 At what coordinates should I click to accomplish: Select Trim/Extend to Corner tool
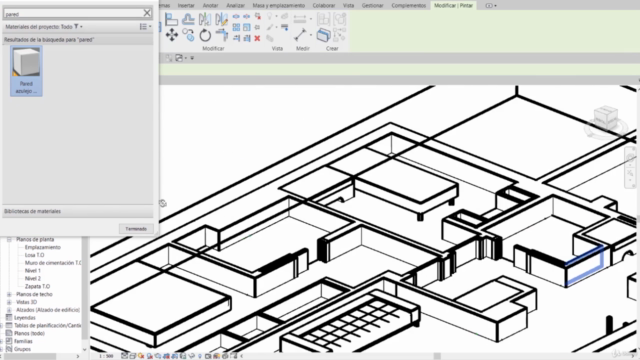coord(222,35)
